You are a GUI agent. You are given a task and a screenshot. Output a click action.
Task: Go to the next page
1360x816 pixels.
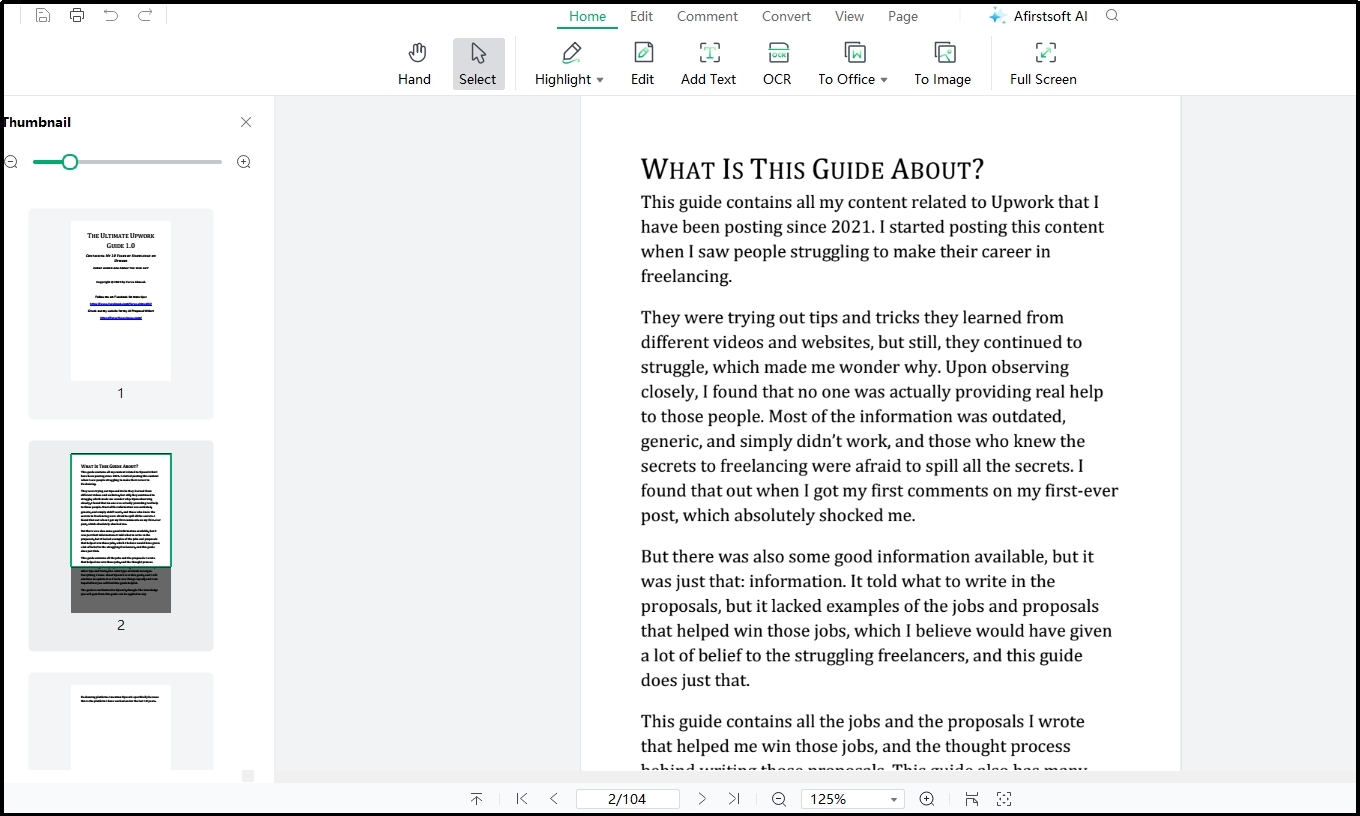[702, 799]
